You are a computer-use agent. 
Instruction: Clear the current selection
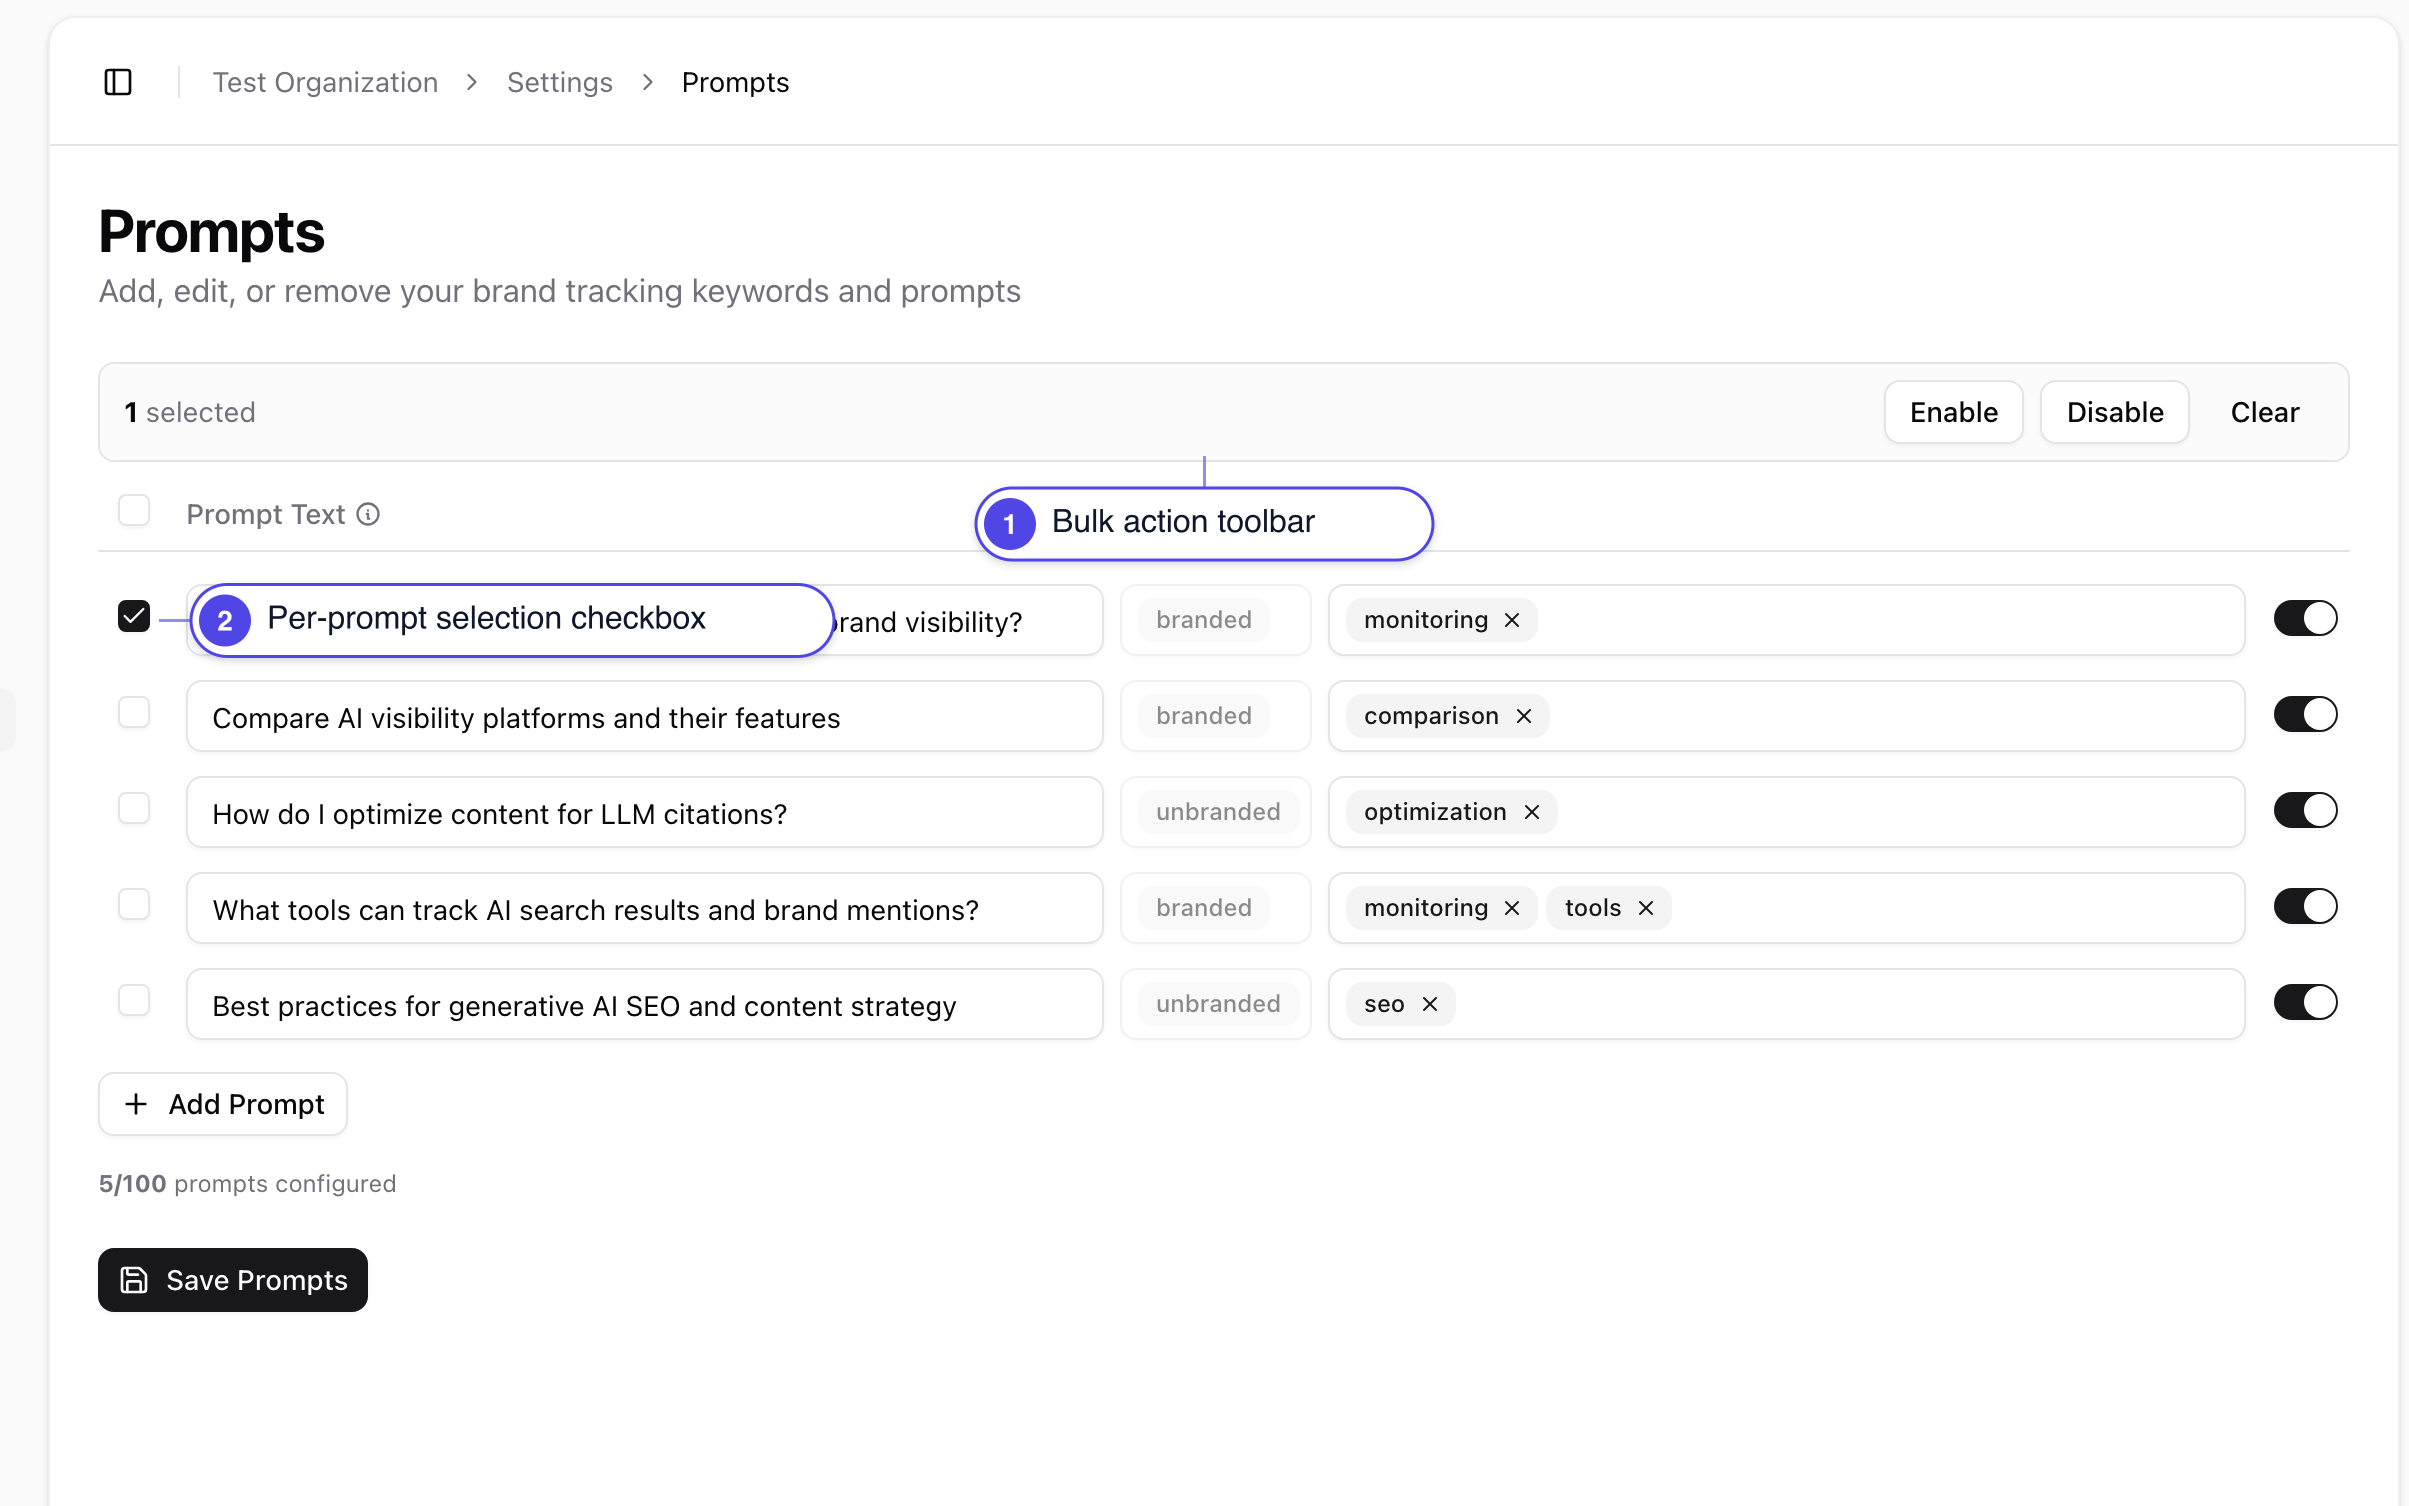(x=2264, y=412)
